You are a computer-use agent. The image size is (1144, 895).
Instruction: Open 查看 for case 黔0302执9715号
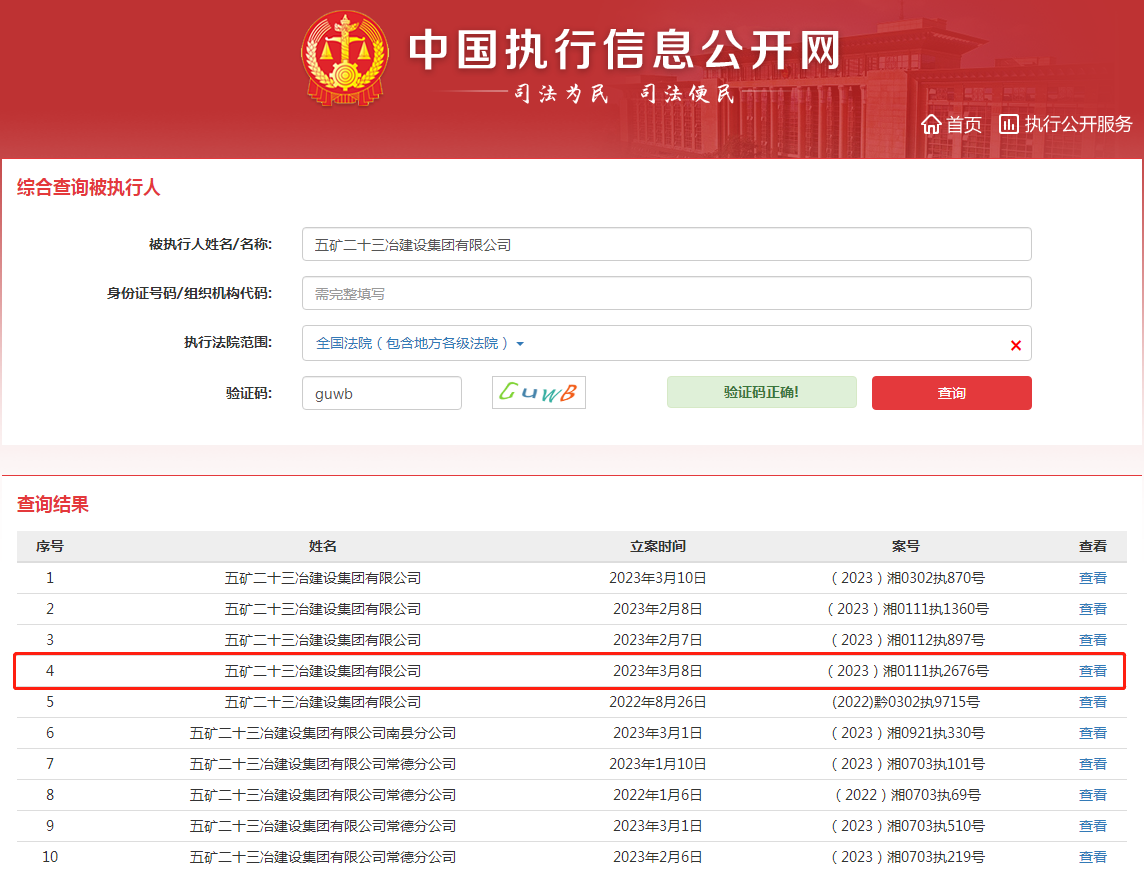pyautogui.click(x=1093, y=702)
